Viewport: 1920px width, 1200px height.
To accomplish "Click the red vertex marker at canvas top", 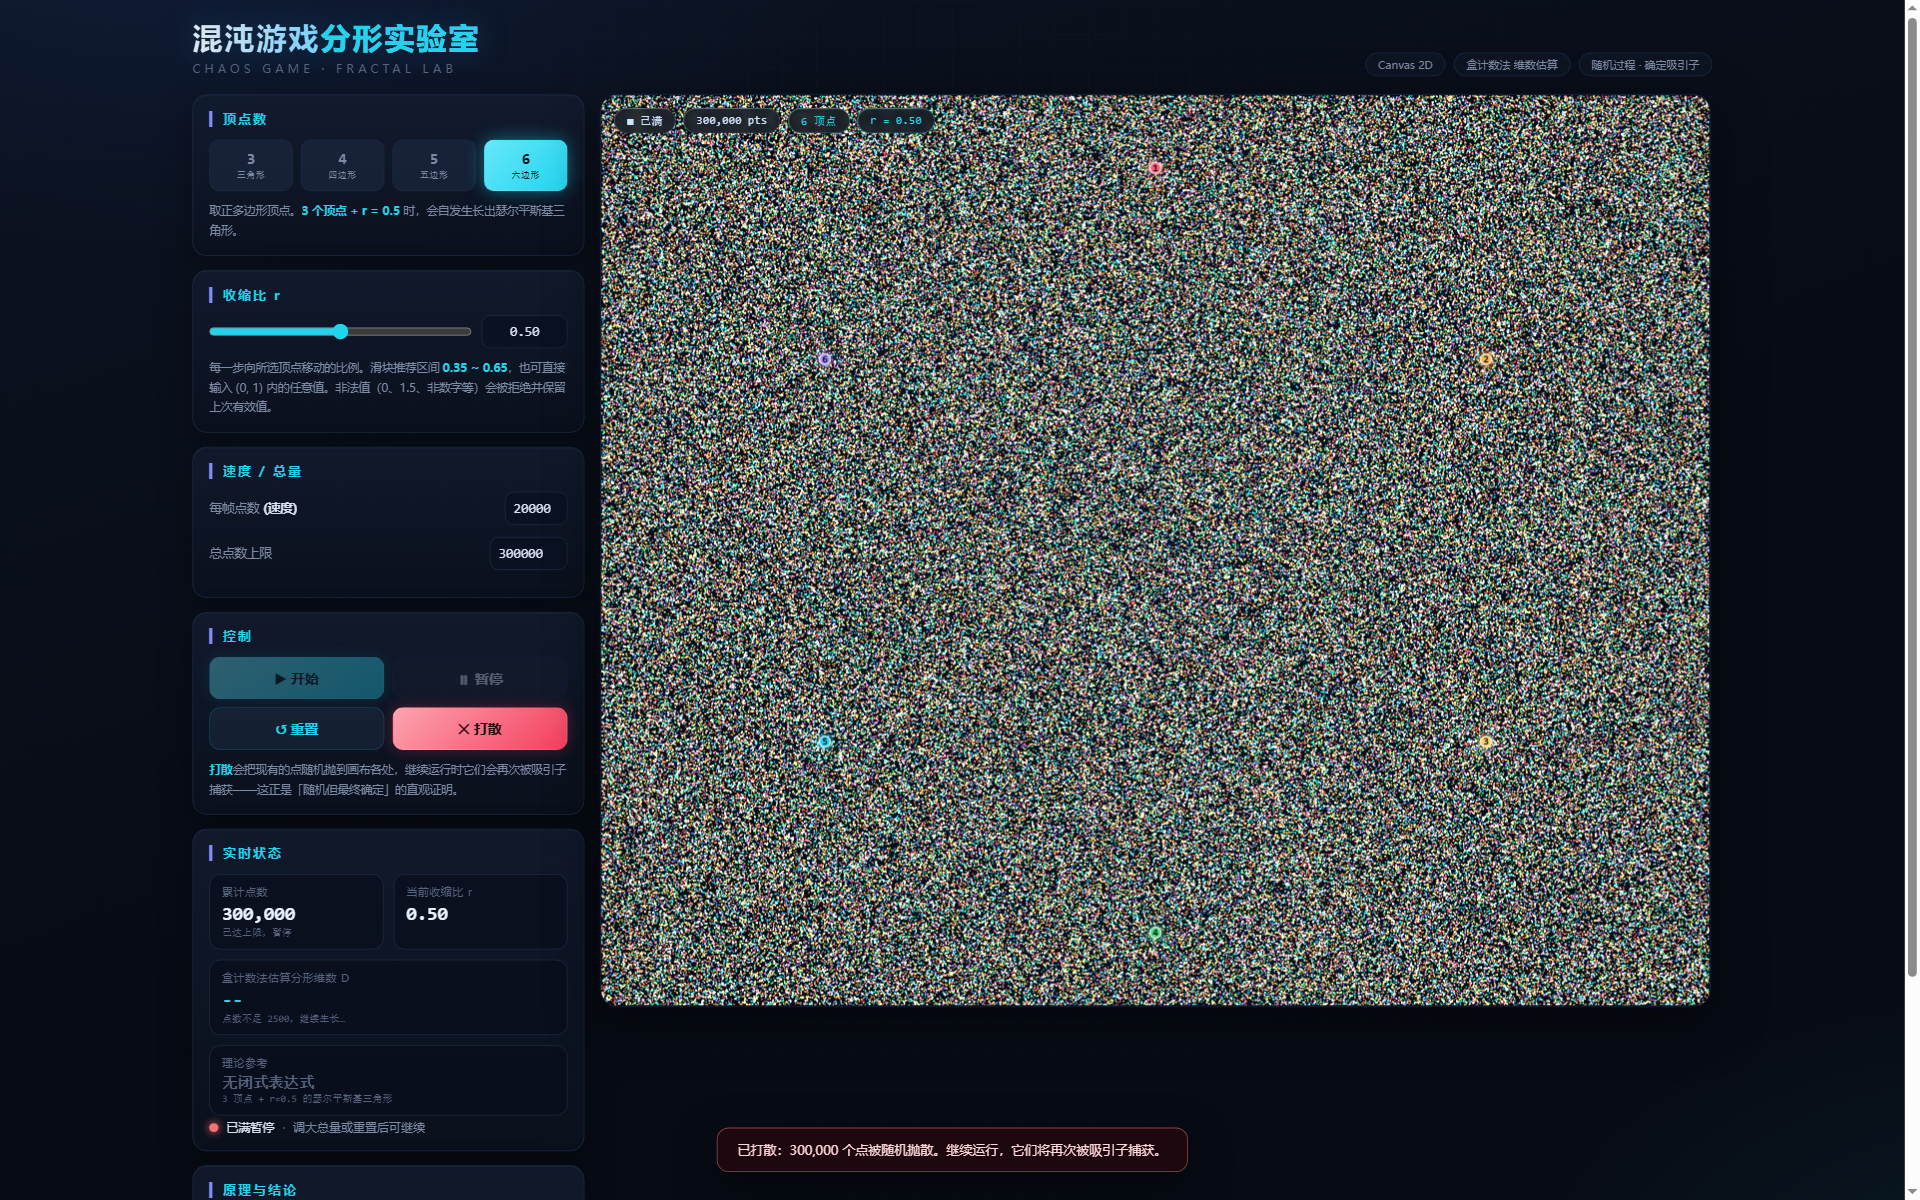I will point(1155,168).
